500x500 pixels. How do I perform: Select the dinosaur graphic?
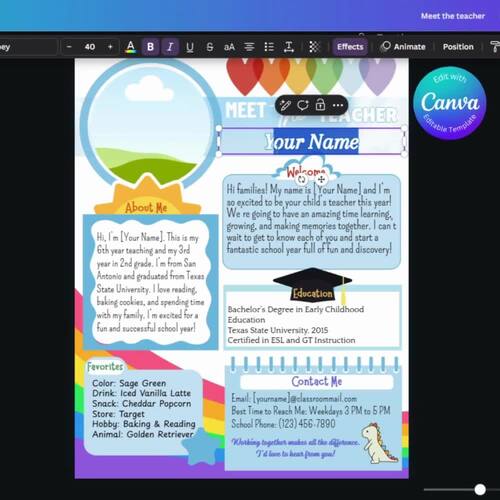point(379,443)
